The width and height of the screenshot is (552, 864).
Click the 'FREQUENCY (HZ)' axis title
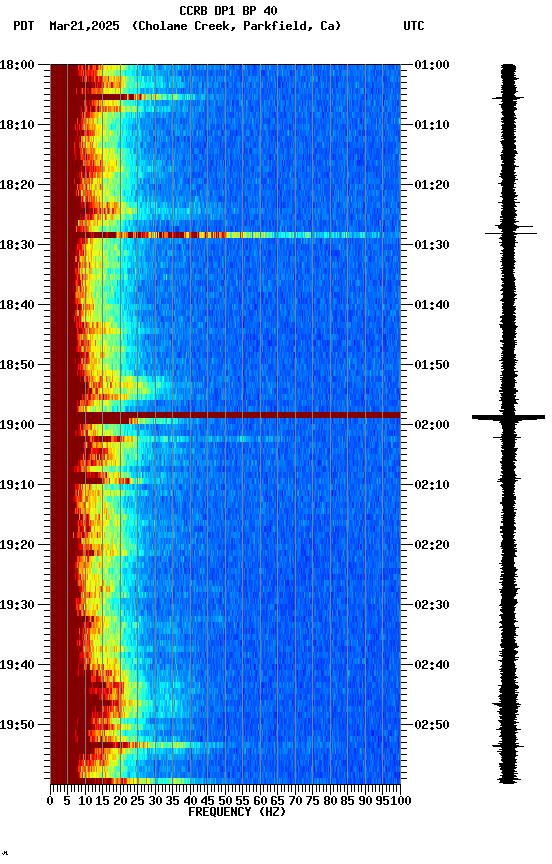click(x=237, y=813)
